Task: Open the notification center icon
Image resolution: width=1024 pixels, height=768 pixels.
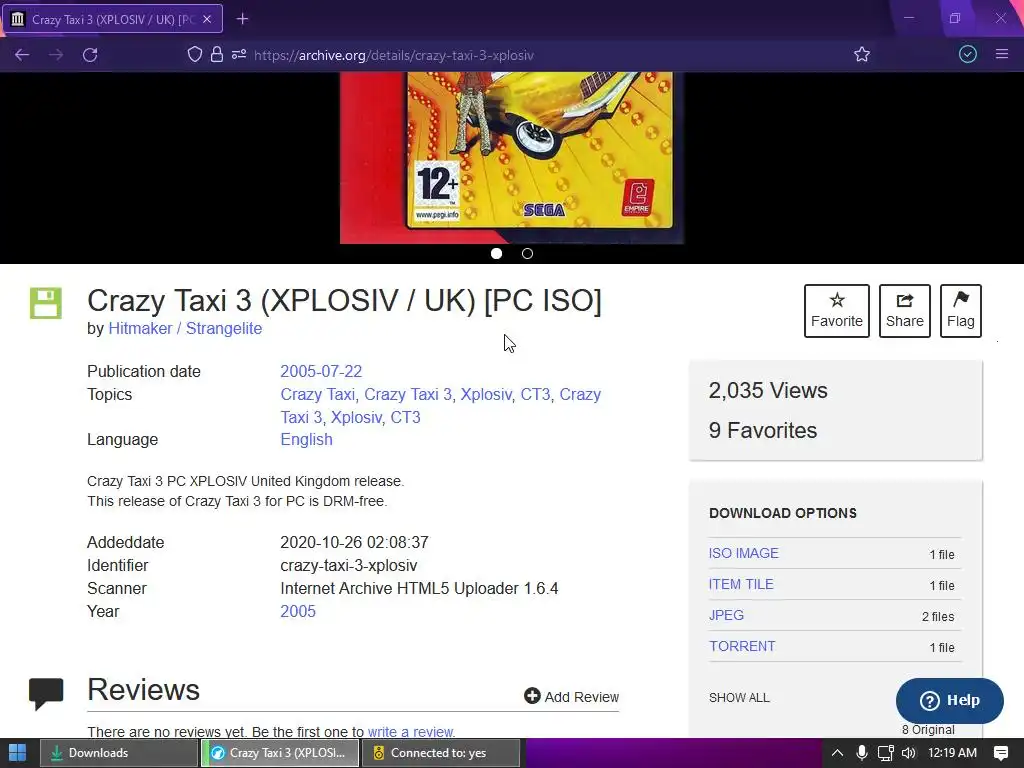Action: [x=1000, y=753]
